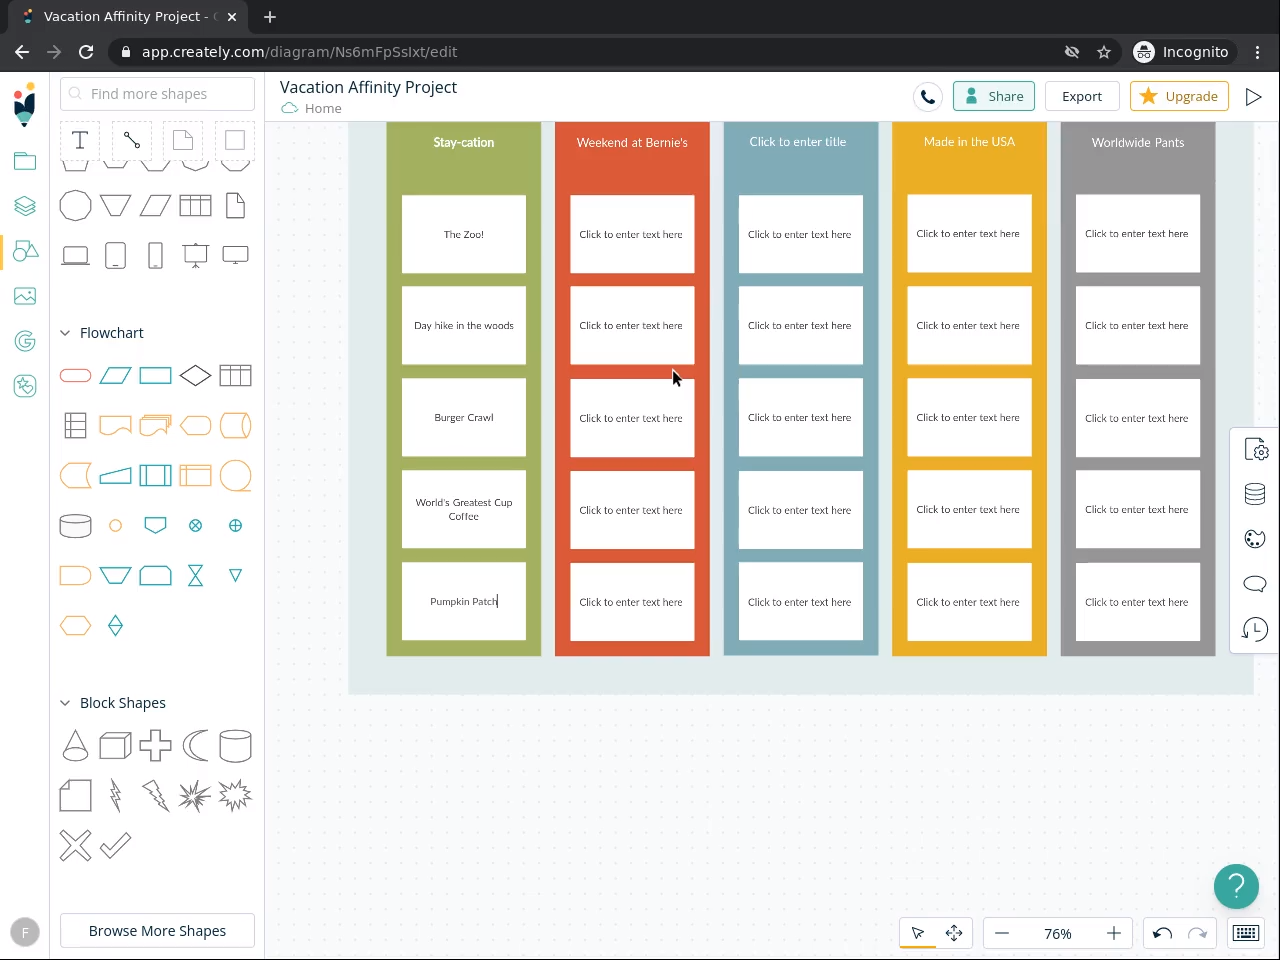
Task: Open the comments panel icon
Action: coord(1254,584)
